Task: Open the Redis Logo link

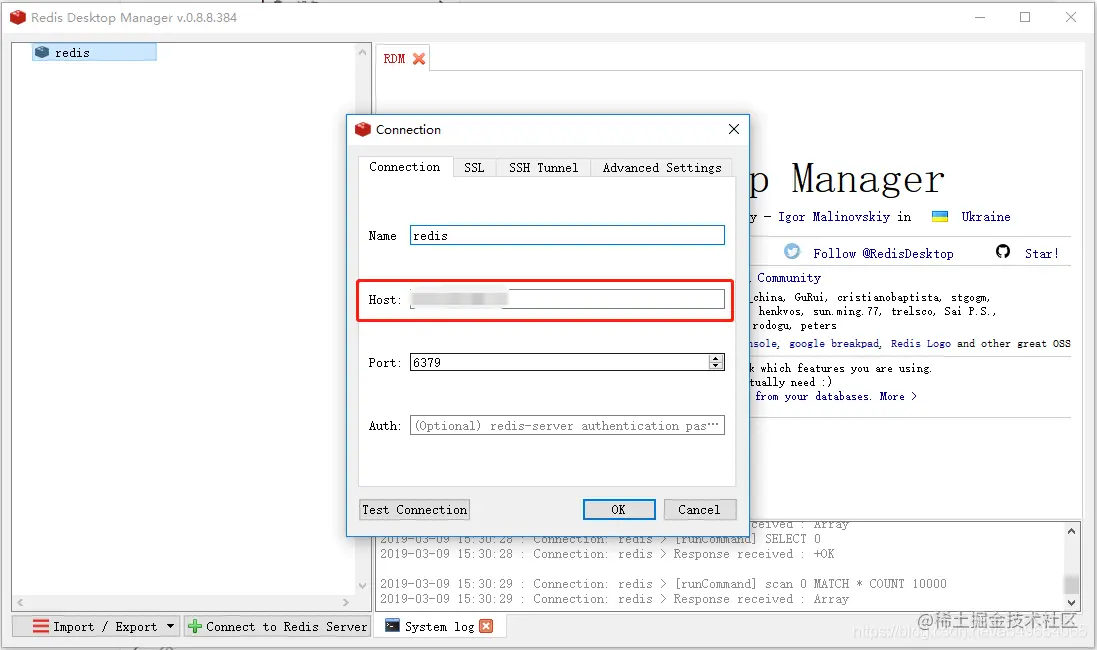Action: tap(920, 344)
